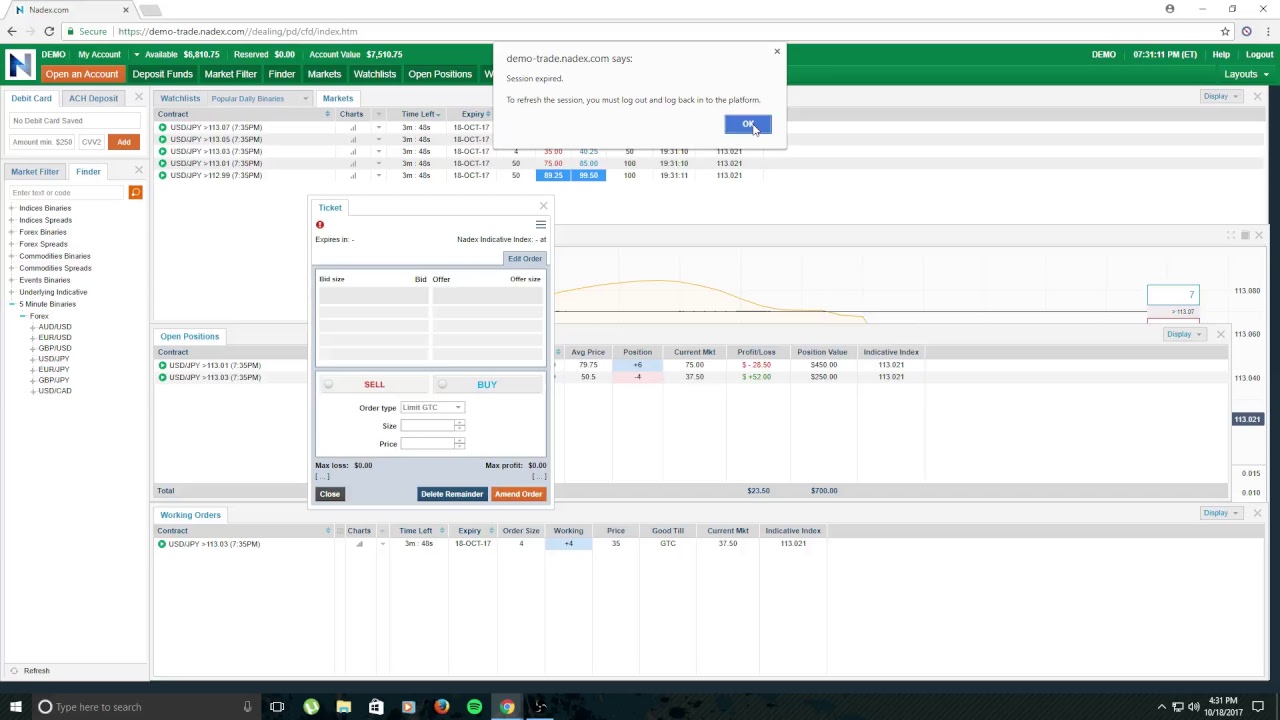Open the chart icon in the Working Orders row
Screen dimensions: 1280x720
[x=360, y=544]
